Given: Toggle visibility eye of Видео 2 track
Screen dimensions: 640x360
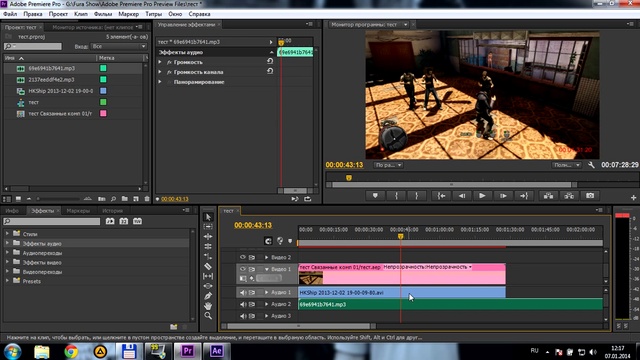Looking at the screenshot, I should pyautogui.click(x=242, y=257).
